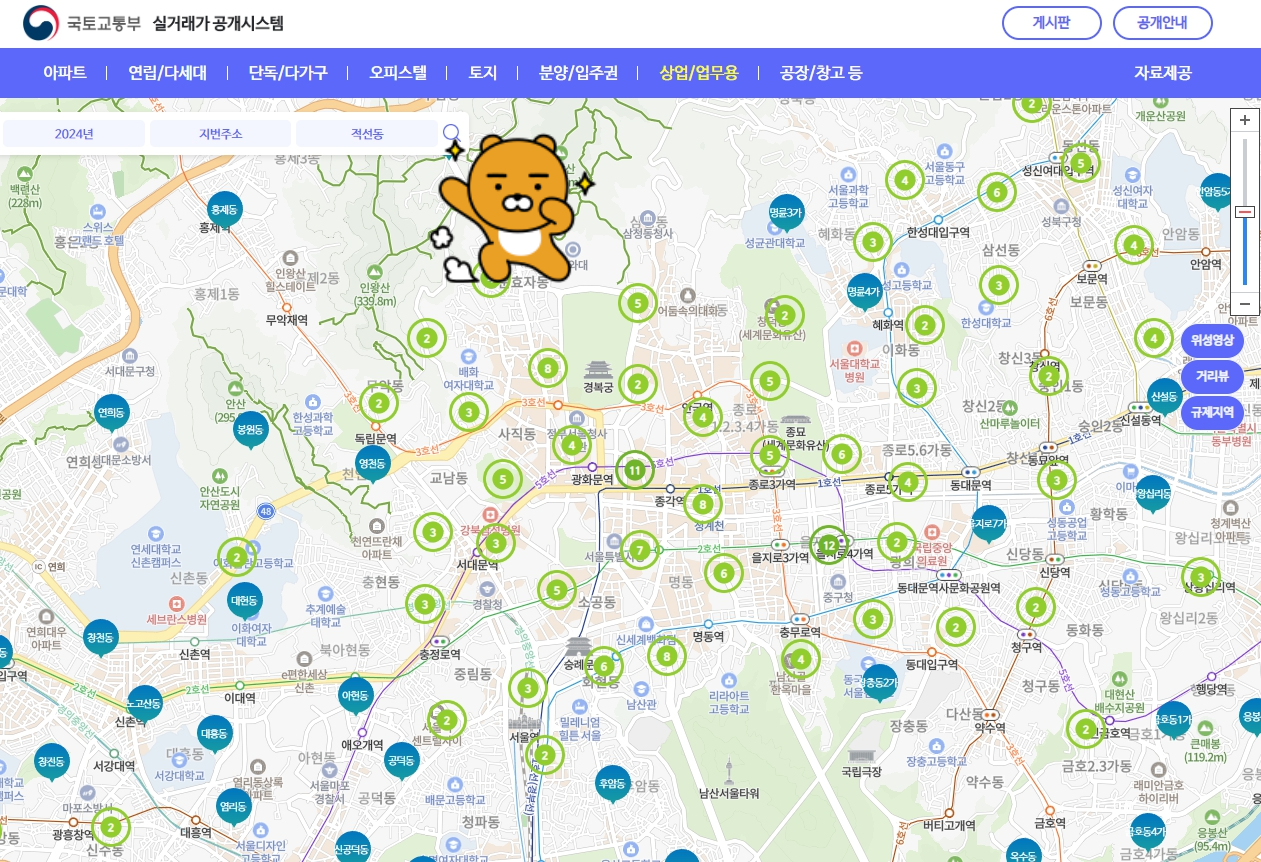
Task: Zoom out with the map minus button
Action: tap(1245, 303)
